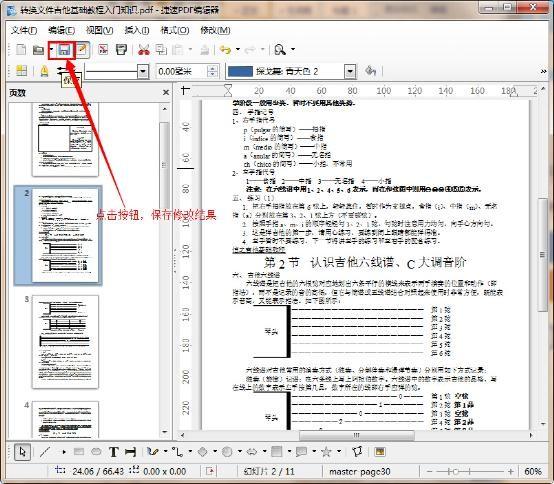Select the Text T tool
The width and height of the screenshot is (554, 484).
coord(113,452)
